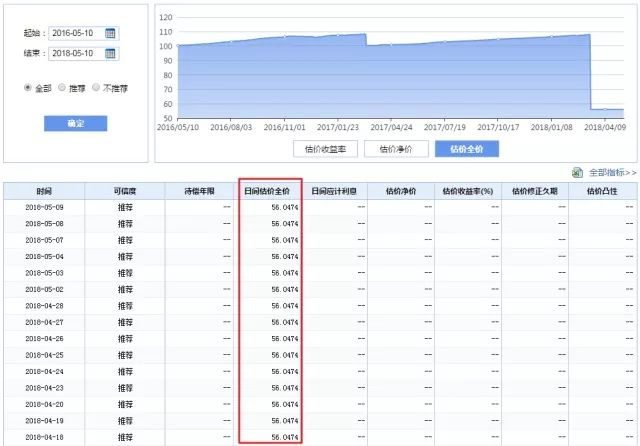The image size is (640, 446).
Task: Click 56.0474 value in 2018-04-18 row
Action: pyautogui.click(x=285, y=437)
